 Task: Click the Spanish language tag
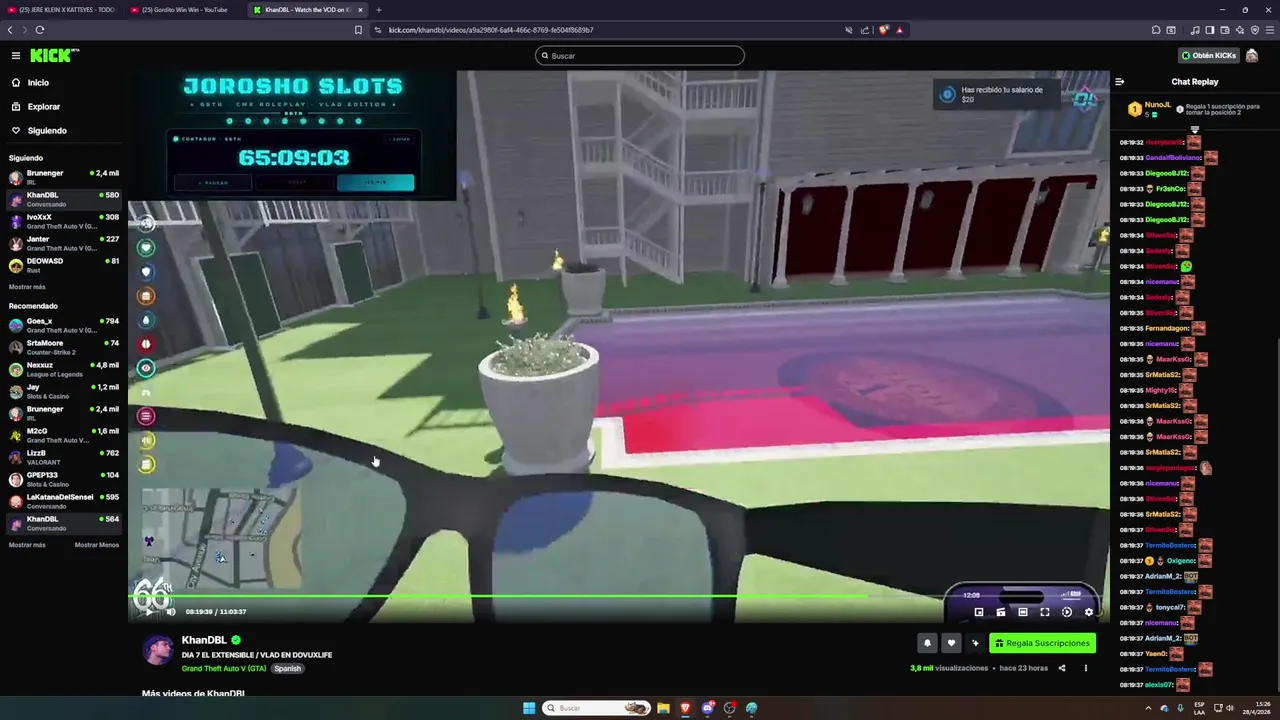point(287,668)
